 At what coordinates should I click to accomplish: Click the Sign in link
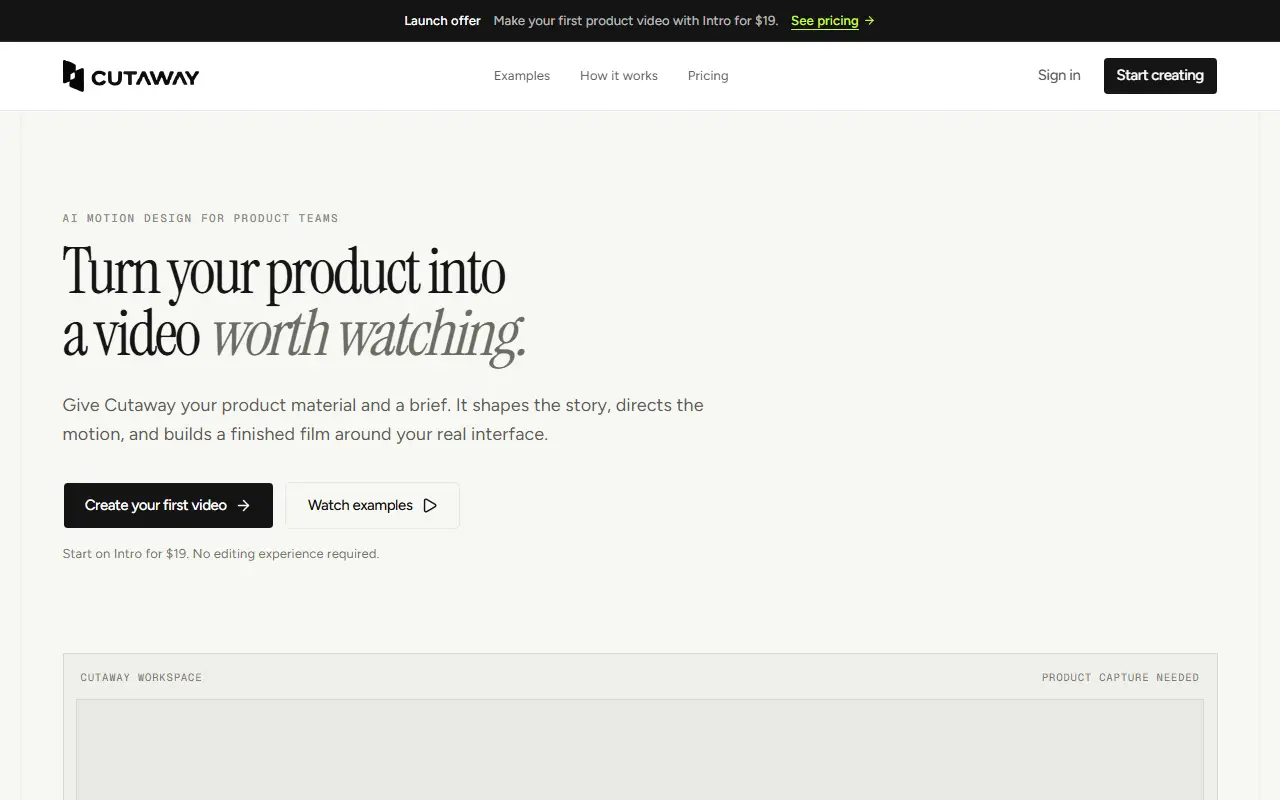1059,75
